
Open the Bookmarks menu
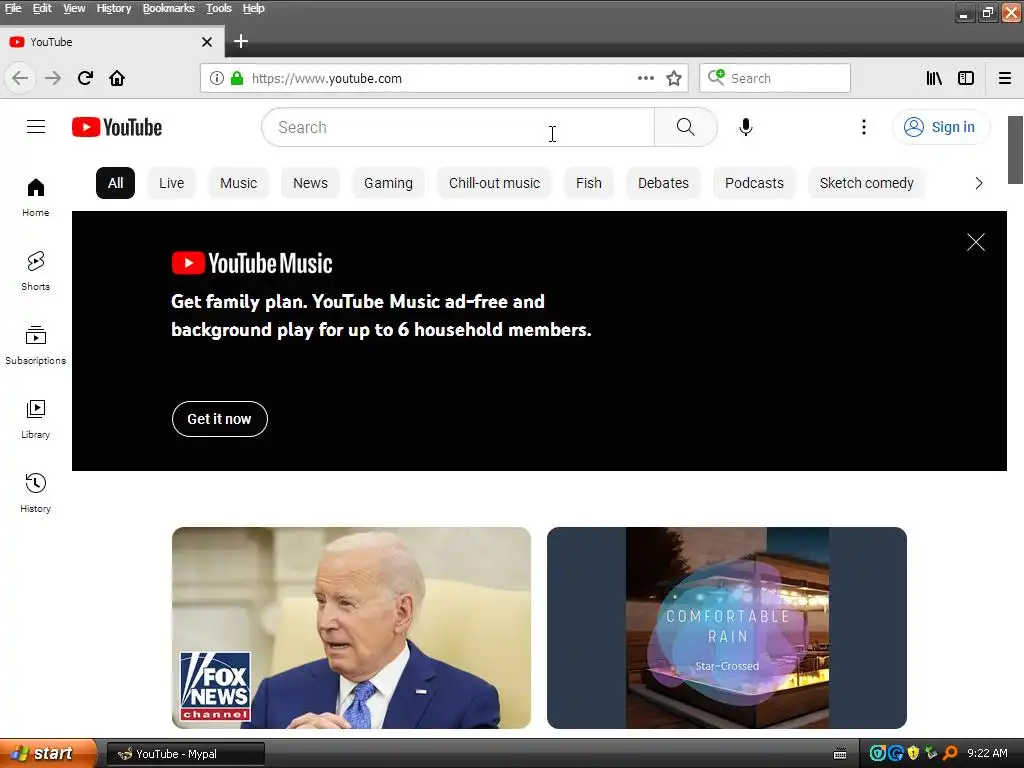168,8
